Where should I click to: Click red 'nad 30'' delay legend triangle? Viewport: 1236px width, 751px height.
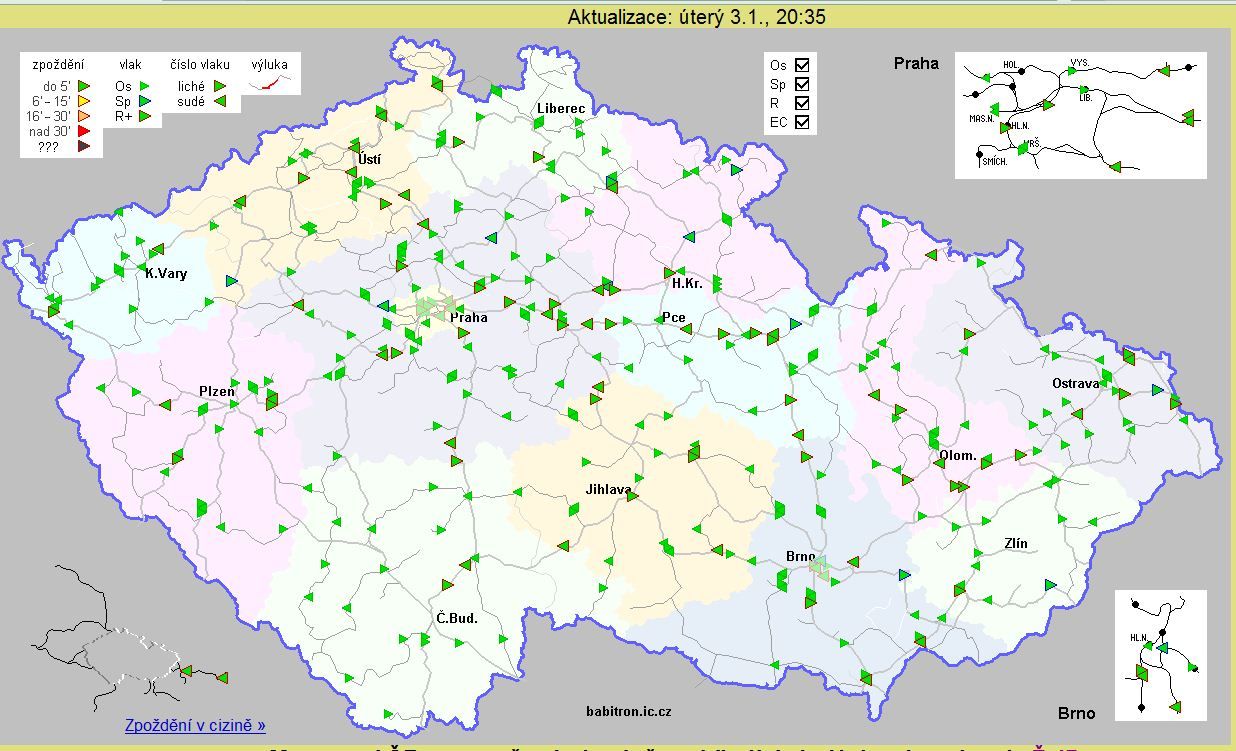point(84,131)
